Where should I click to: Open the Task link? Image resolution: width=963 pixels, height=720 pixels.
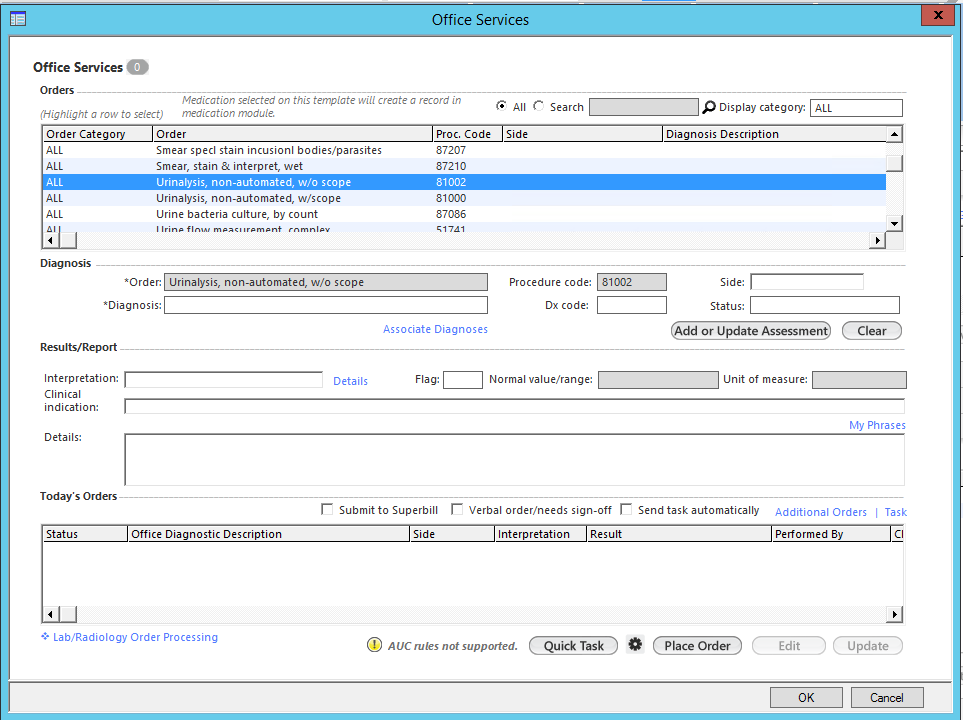coord(895,512)
